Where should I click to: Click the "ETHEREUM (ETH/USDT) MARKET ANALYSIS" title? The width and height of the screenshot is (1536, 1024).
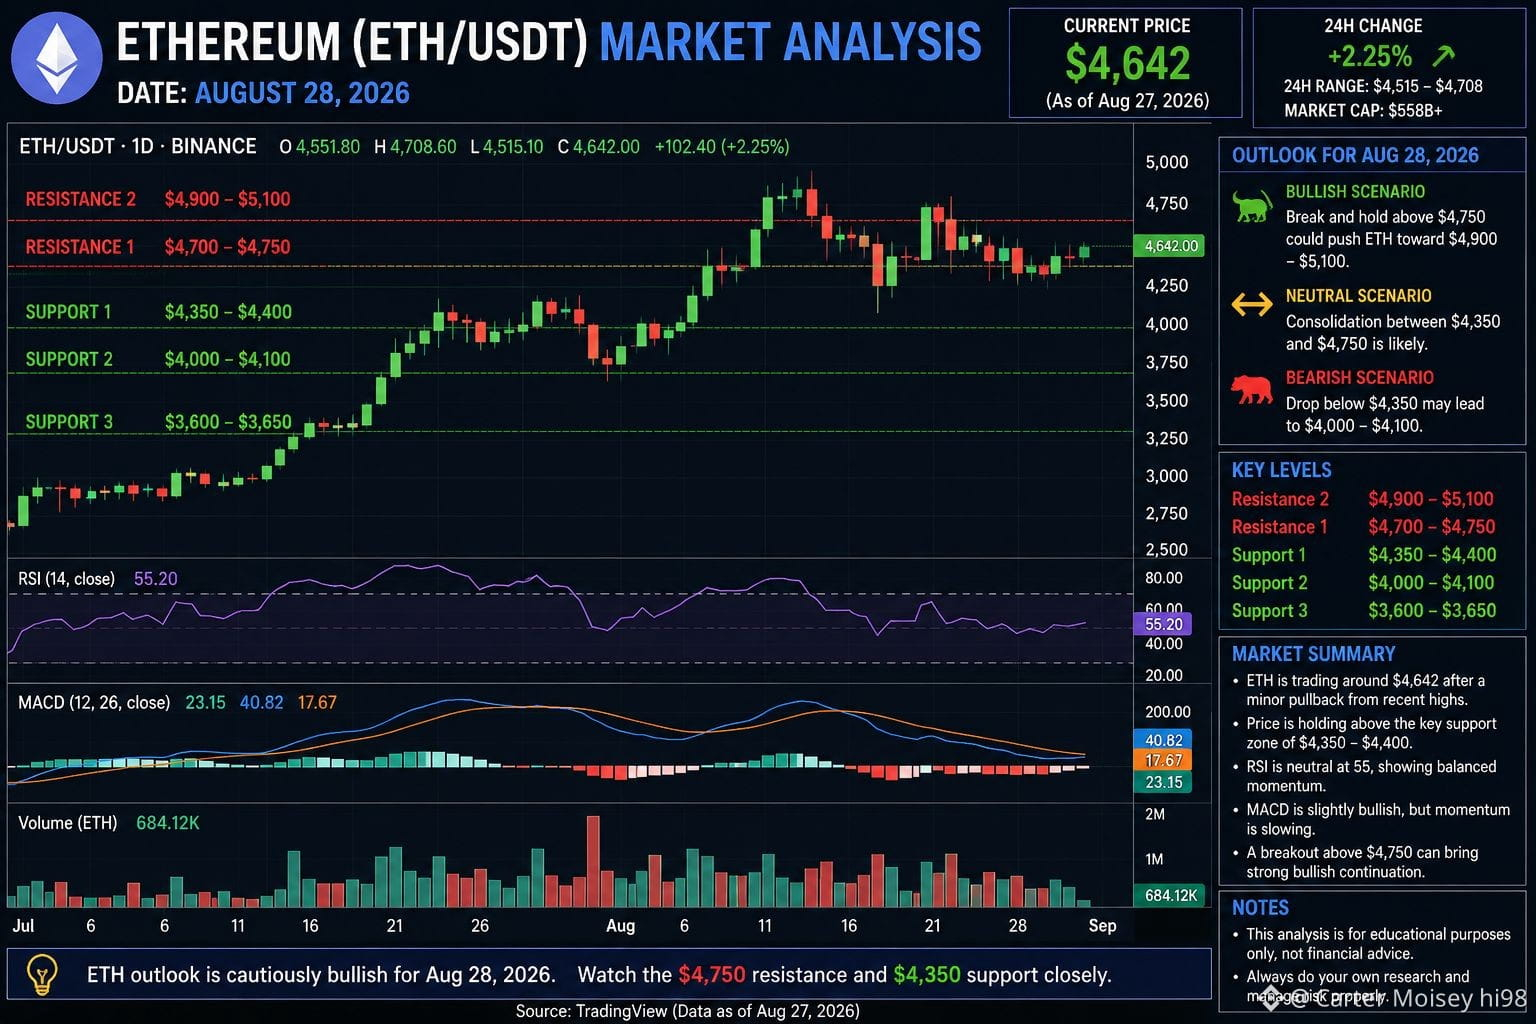549,43
